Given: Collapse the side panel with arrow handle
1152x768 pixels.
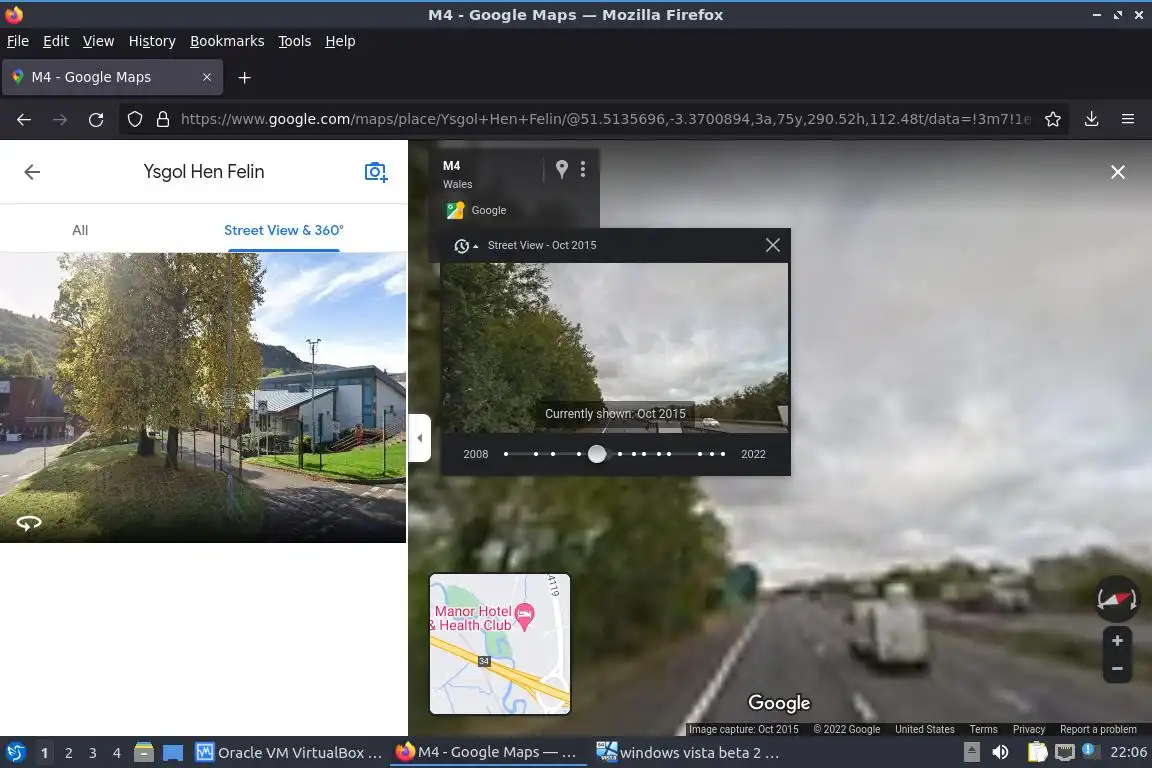Looking at the screenshot, I should tap(420, 438).
